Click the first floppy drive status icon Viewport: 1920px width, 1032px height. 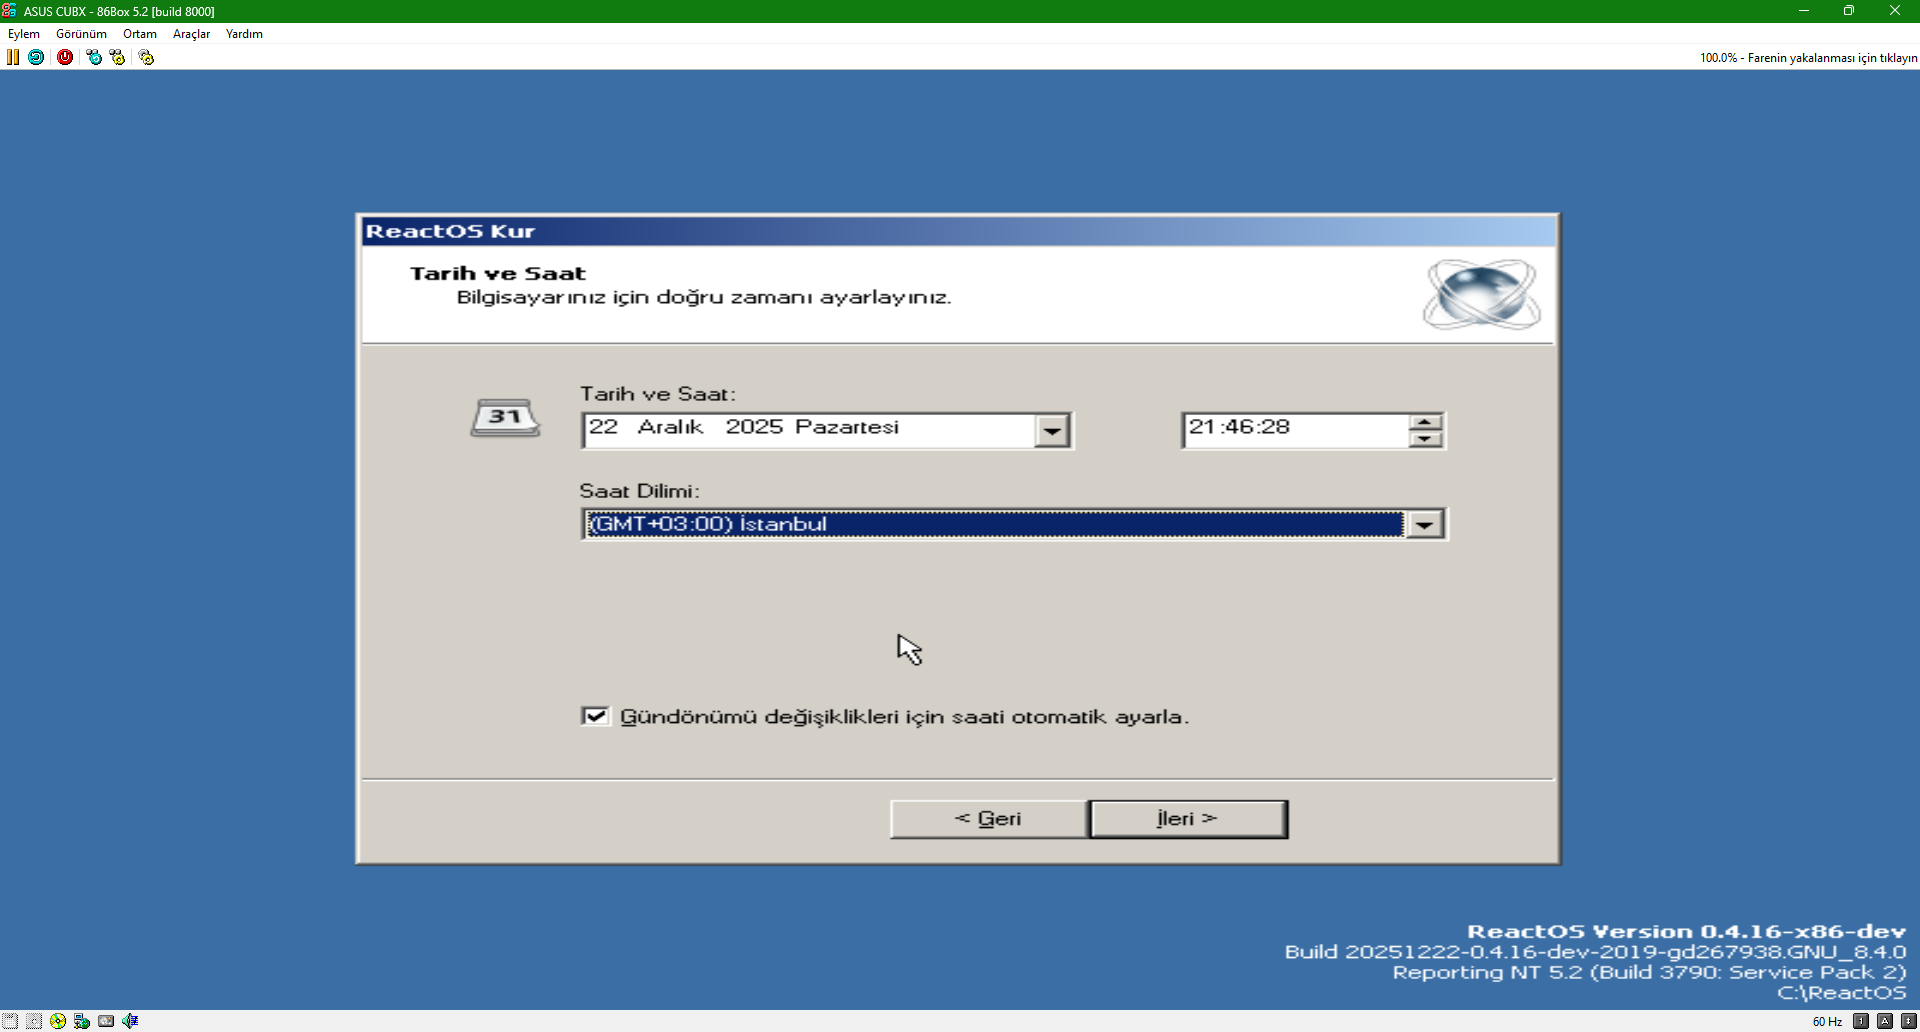click(10, 1021)
